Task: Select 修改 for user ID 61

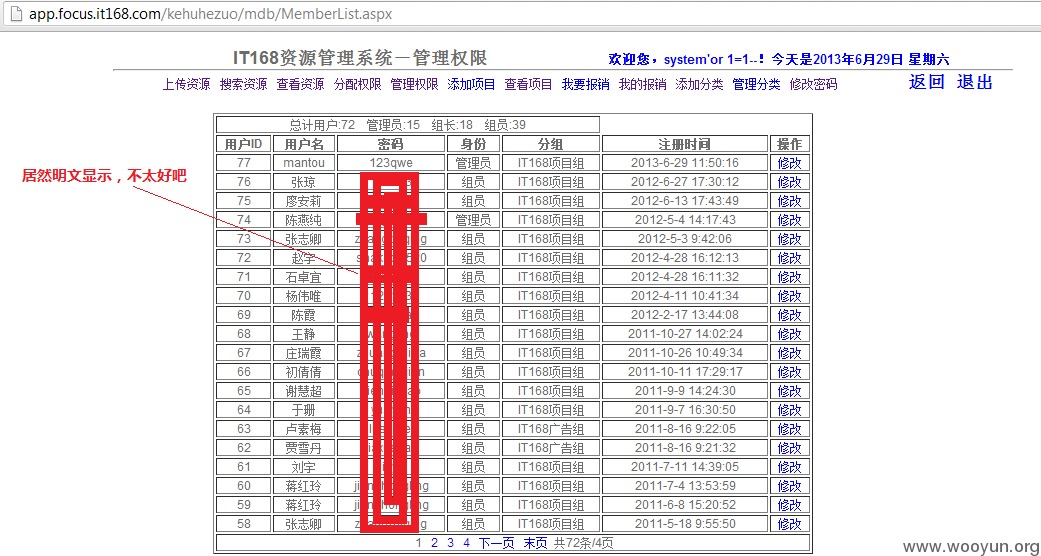Action: coord(790,467)
